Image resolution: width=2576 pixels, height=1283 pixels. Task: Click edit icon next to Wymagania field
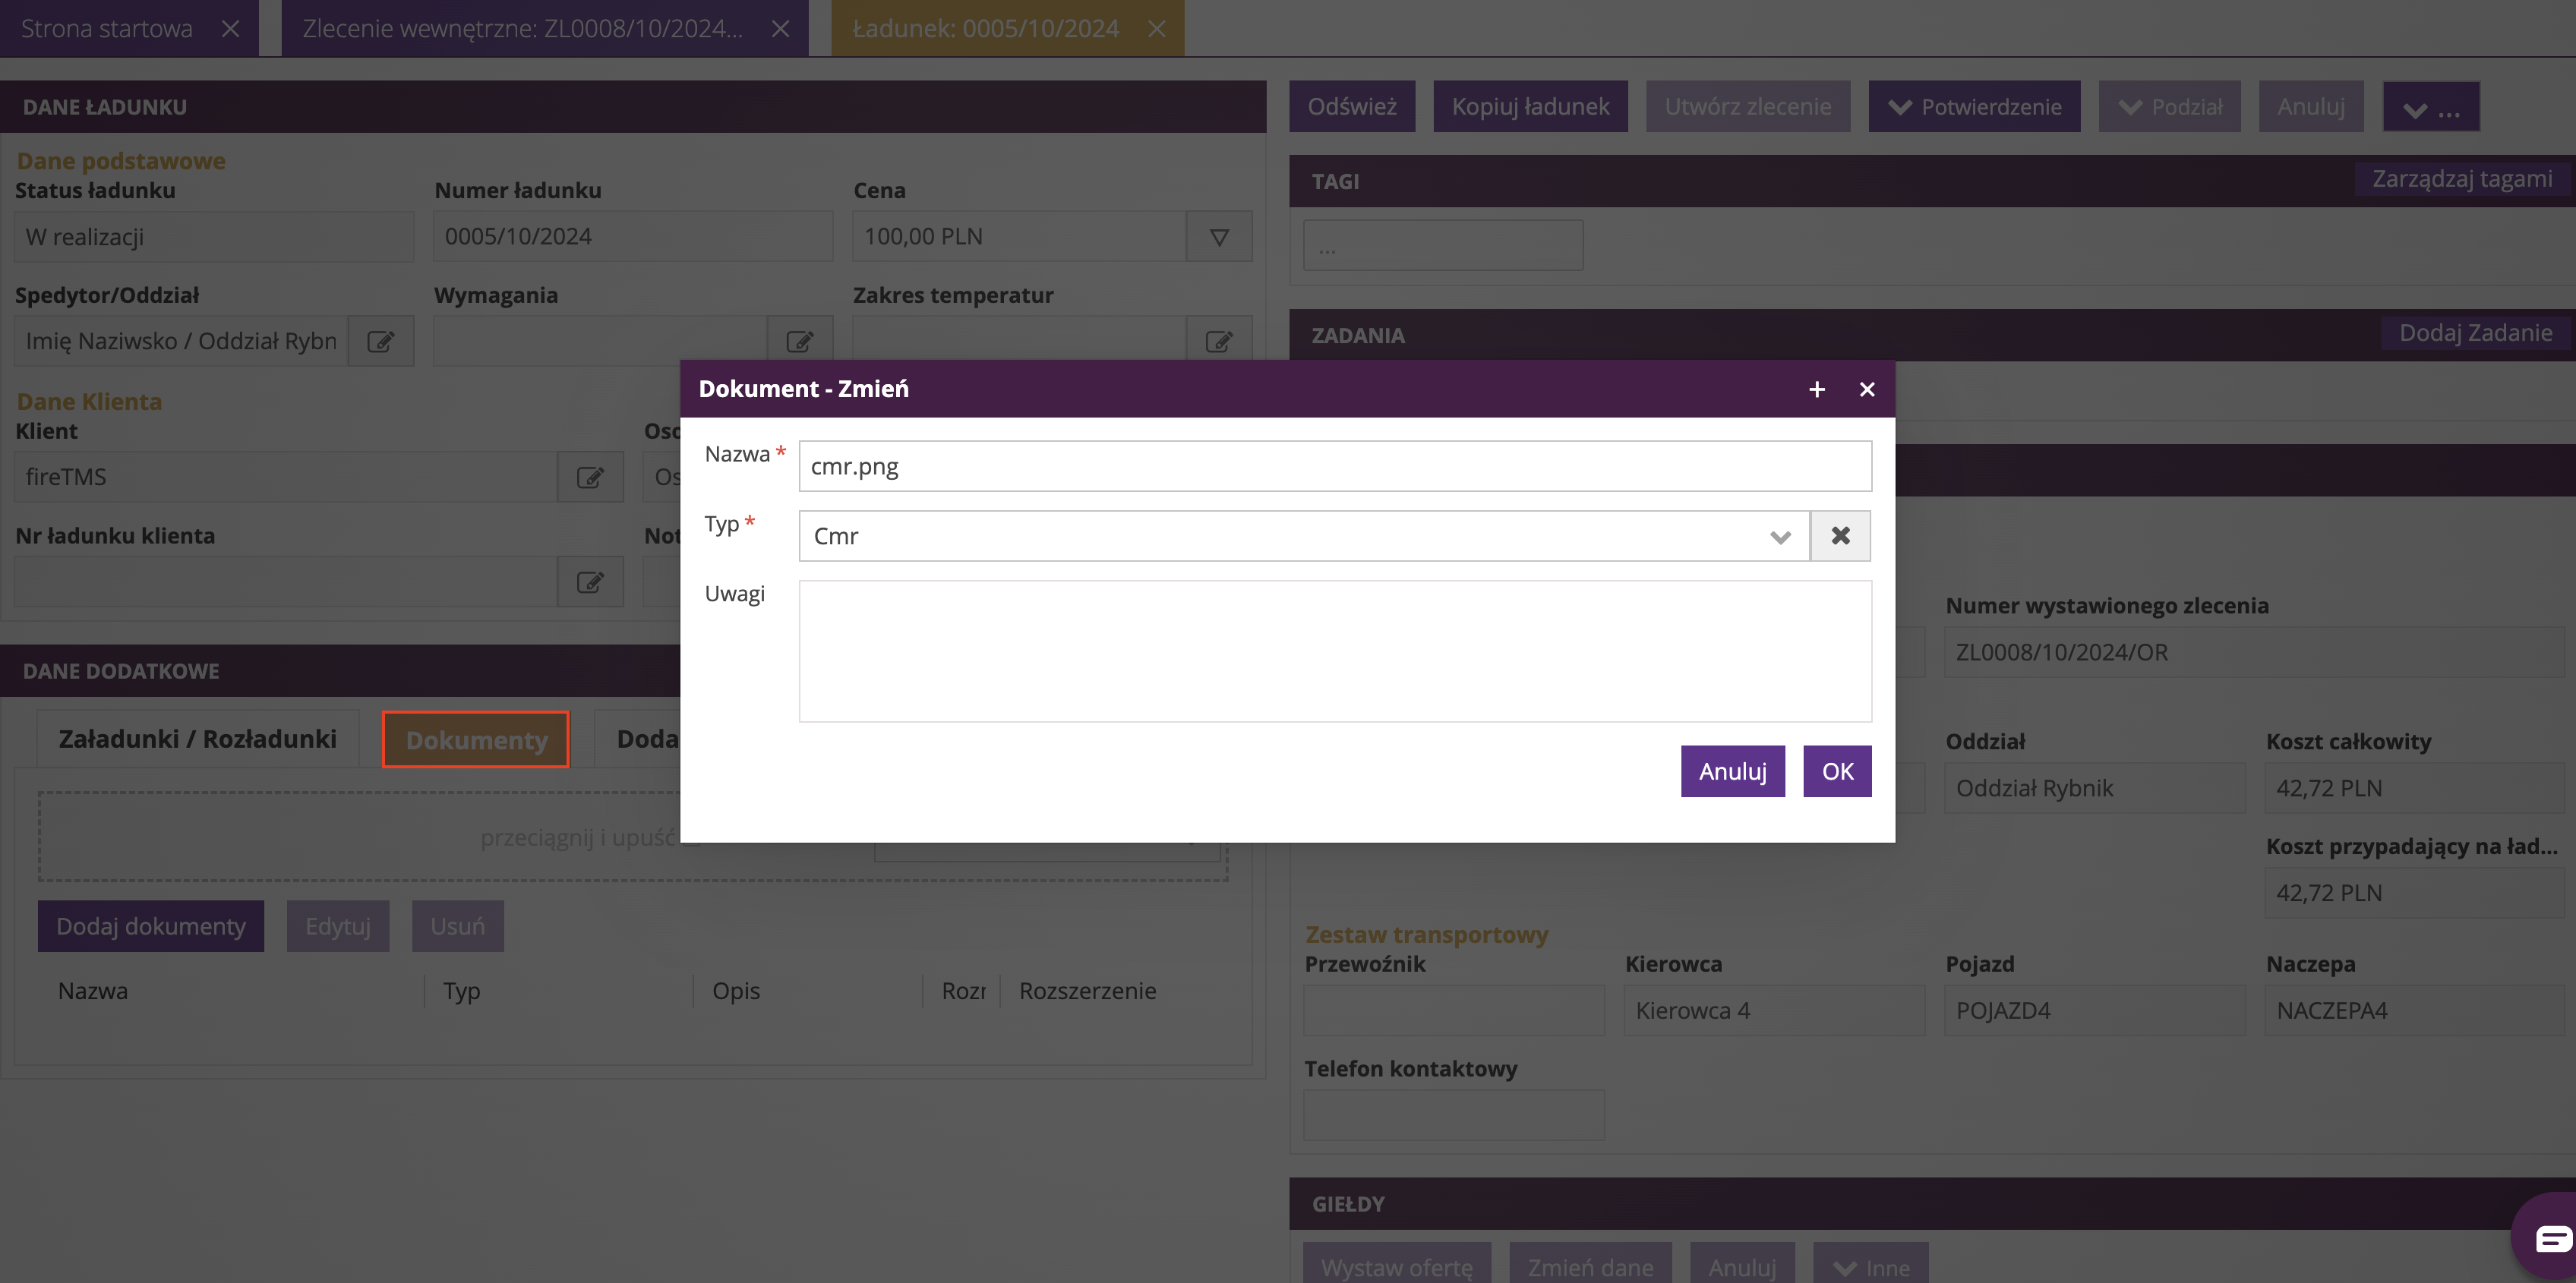(x=799, y=342)
